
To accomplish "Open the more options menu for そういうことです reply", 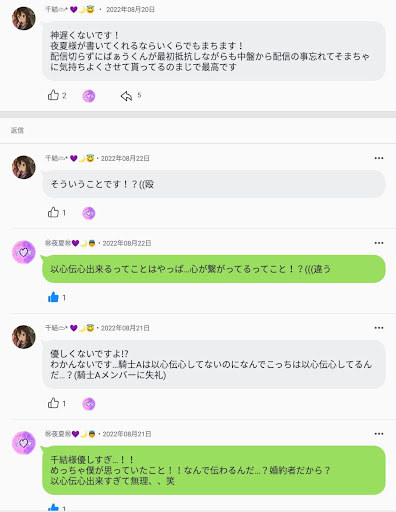I will pos(379,158).
